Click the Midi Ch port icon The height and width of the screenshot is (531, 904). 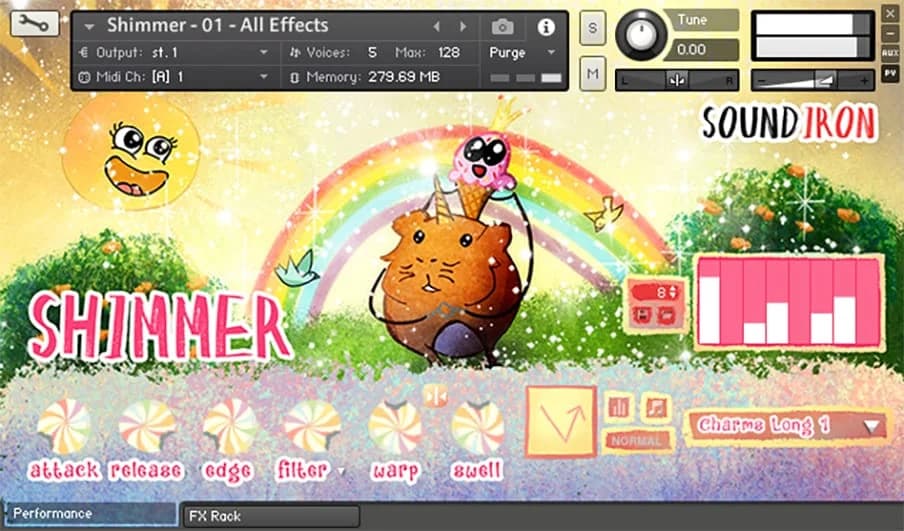84,77
